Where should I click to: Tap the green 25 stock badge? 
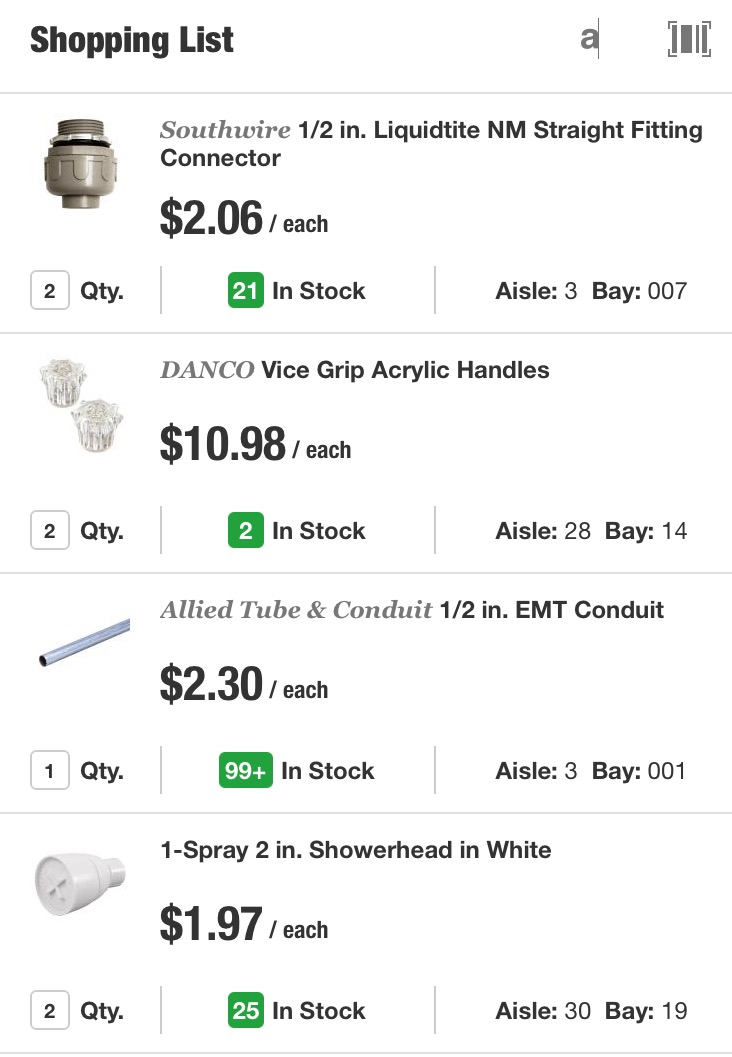(x=245, y=1011)
